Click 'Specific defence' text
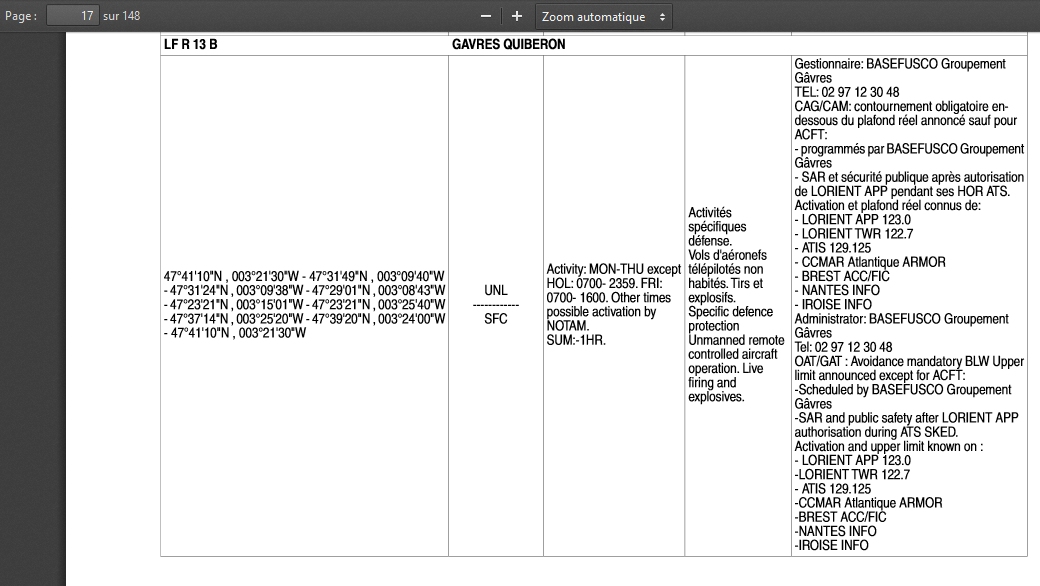This screenshot has height=586, width=1040. pos(730,312)
